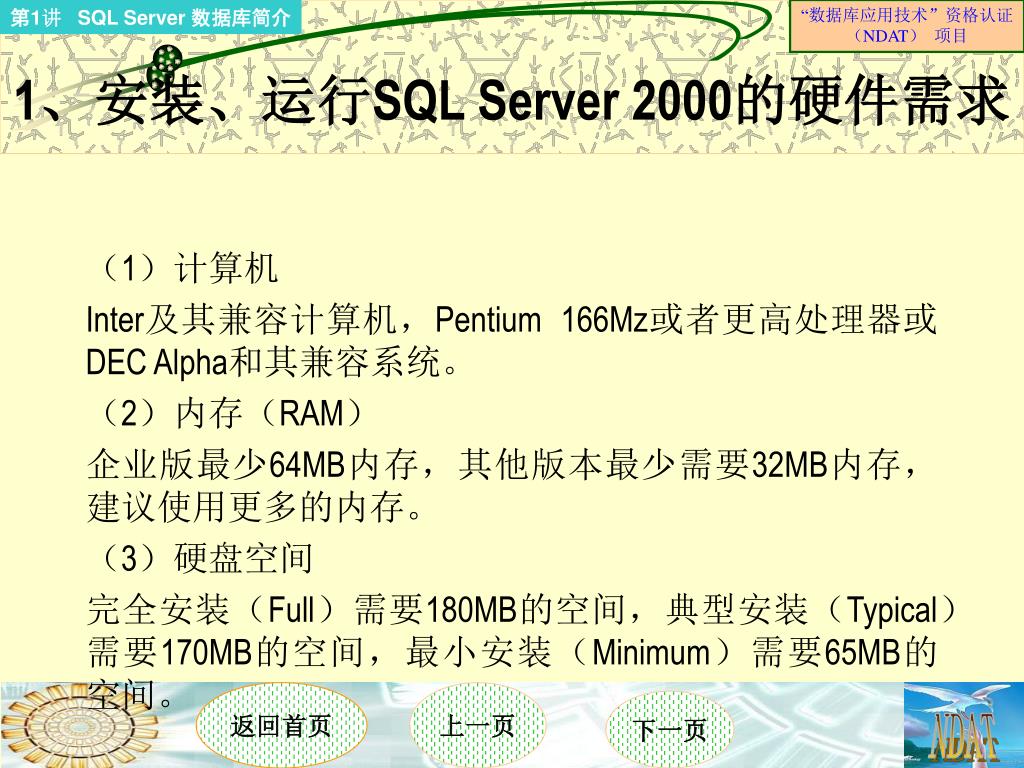
Task: Select the （2）内存（RAM） heading
Action: tap(230, 413)
